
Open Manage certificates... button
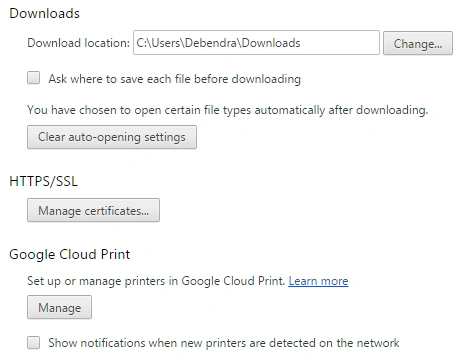click(x=93, y=210)
